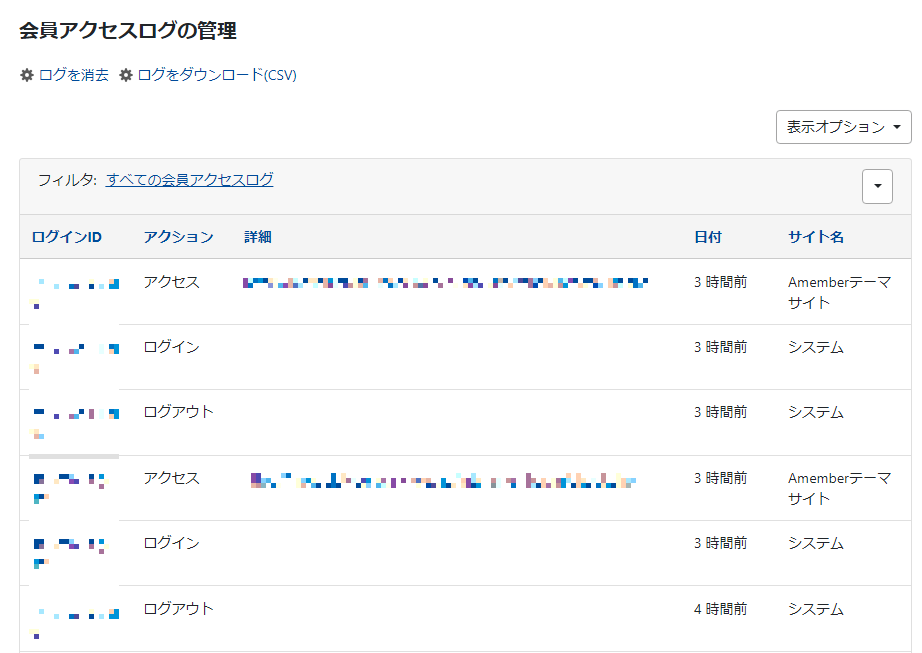Click Amemberテーマサイト in the fourth row
Screen dimensions: 922x653
[x=839, y=488]
